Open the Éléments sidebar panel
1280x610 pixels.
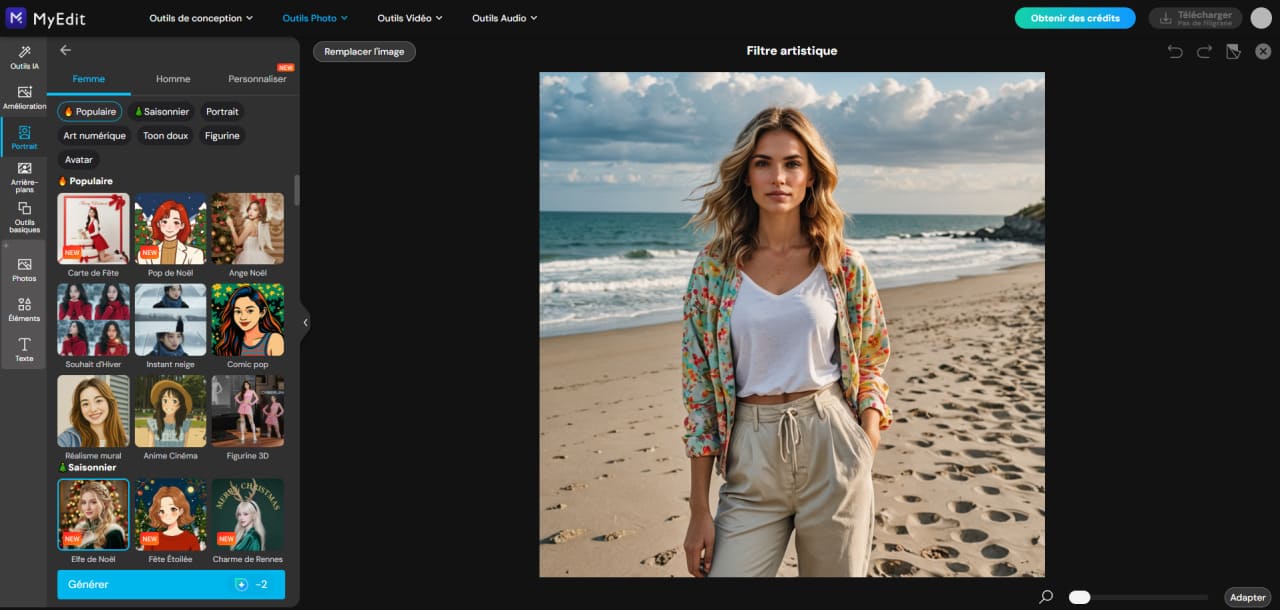click(x=24, y=310)
